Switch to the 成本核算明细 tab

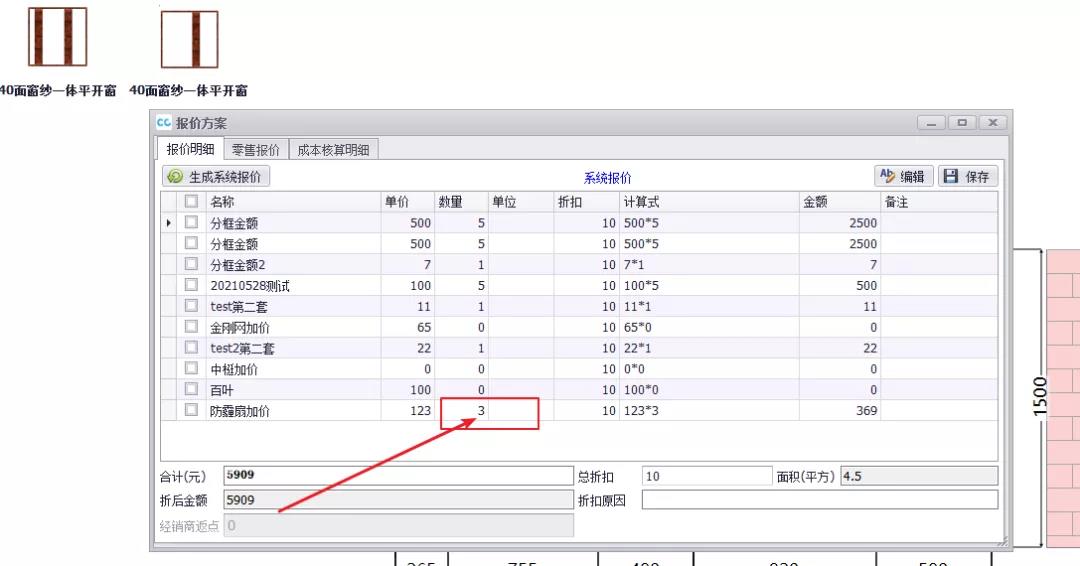333,149
